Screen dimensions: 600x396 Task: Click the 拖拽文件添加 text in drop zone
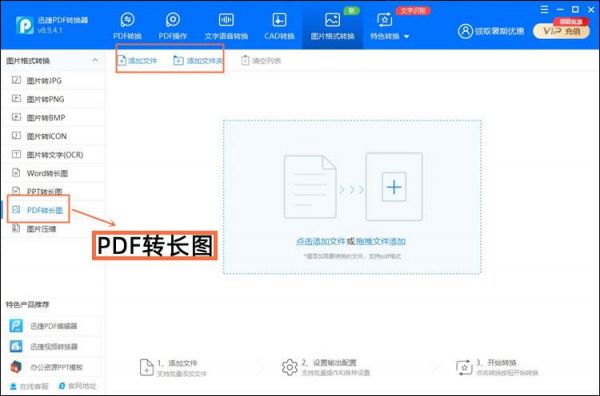tap(381, 241)
